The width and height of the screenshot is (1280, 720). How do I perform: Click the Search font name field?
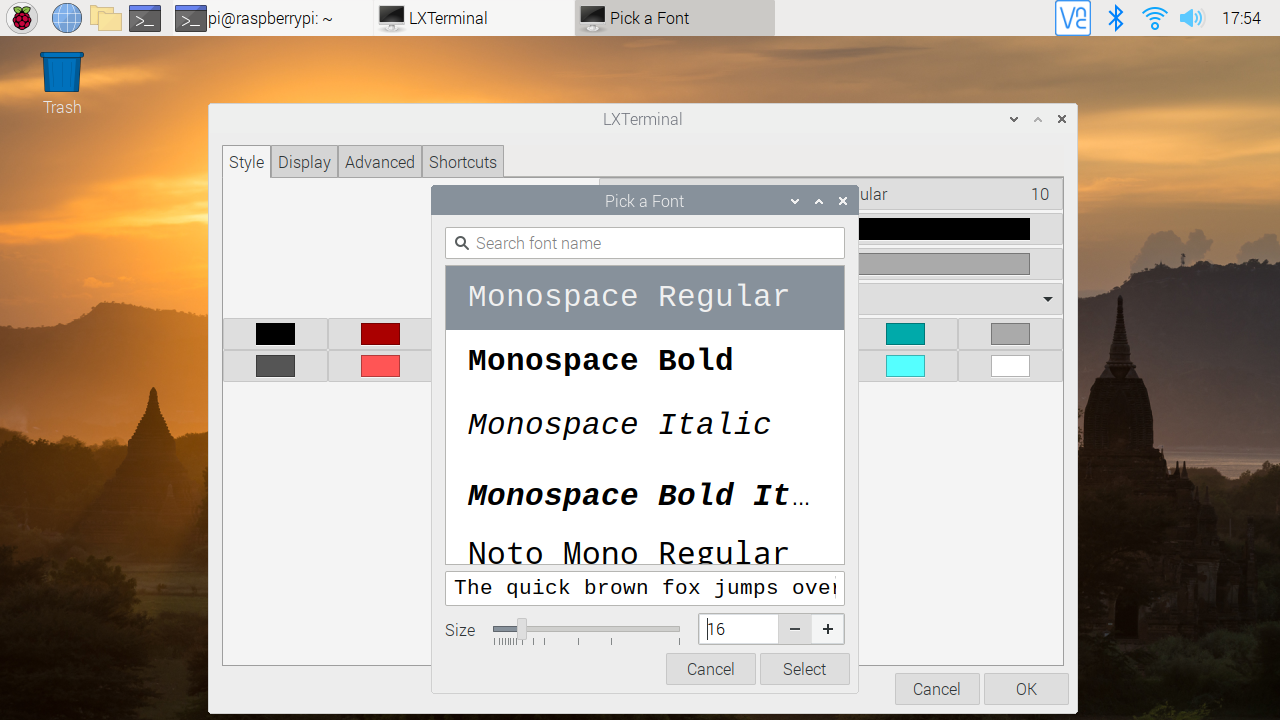(x=645, y=243)
